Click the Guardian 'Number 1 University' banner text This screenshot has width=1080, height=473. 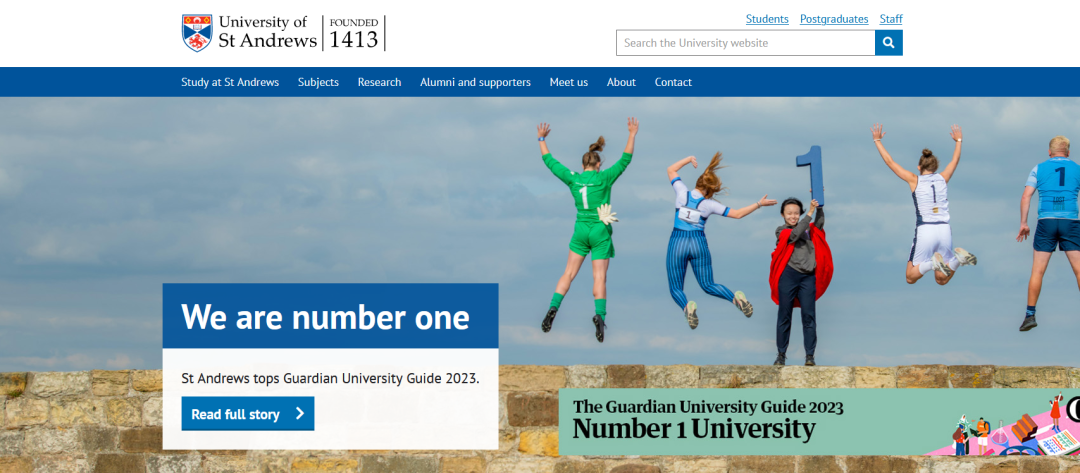click(x=694, y=429)
